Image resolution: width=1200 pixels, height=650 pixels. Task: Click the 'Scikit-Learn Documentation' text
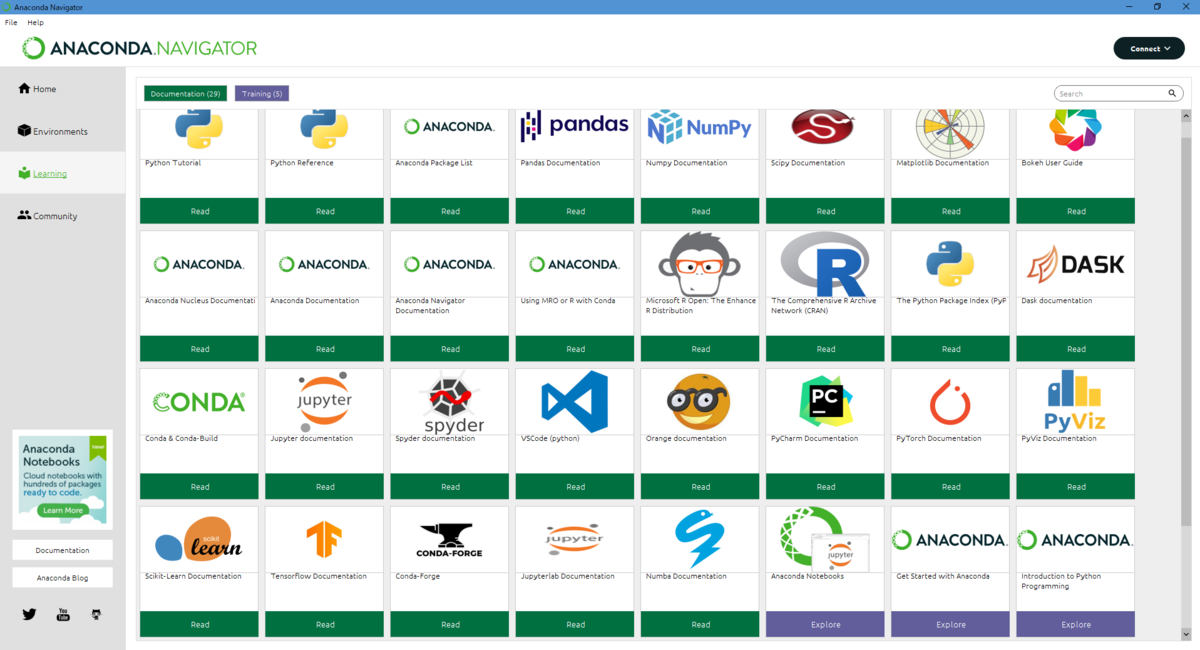click(193, 576)
